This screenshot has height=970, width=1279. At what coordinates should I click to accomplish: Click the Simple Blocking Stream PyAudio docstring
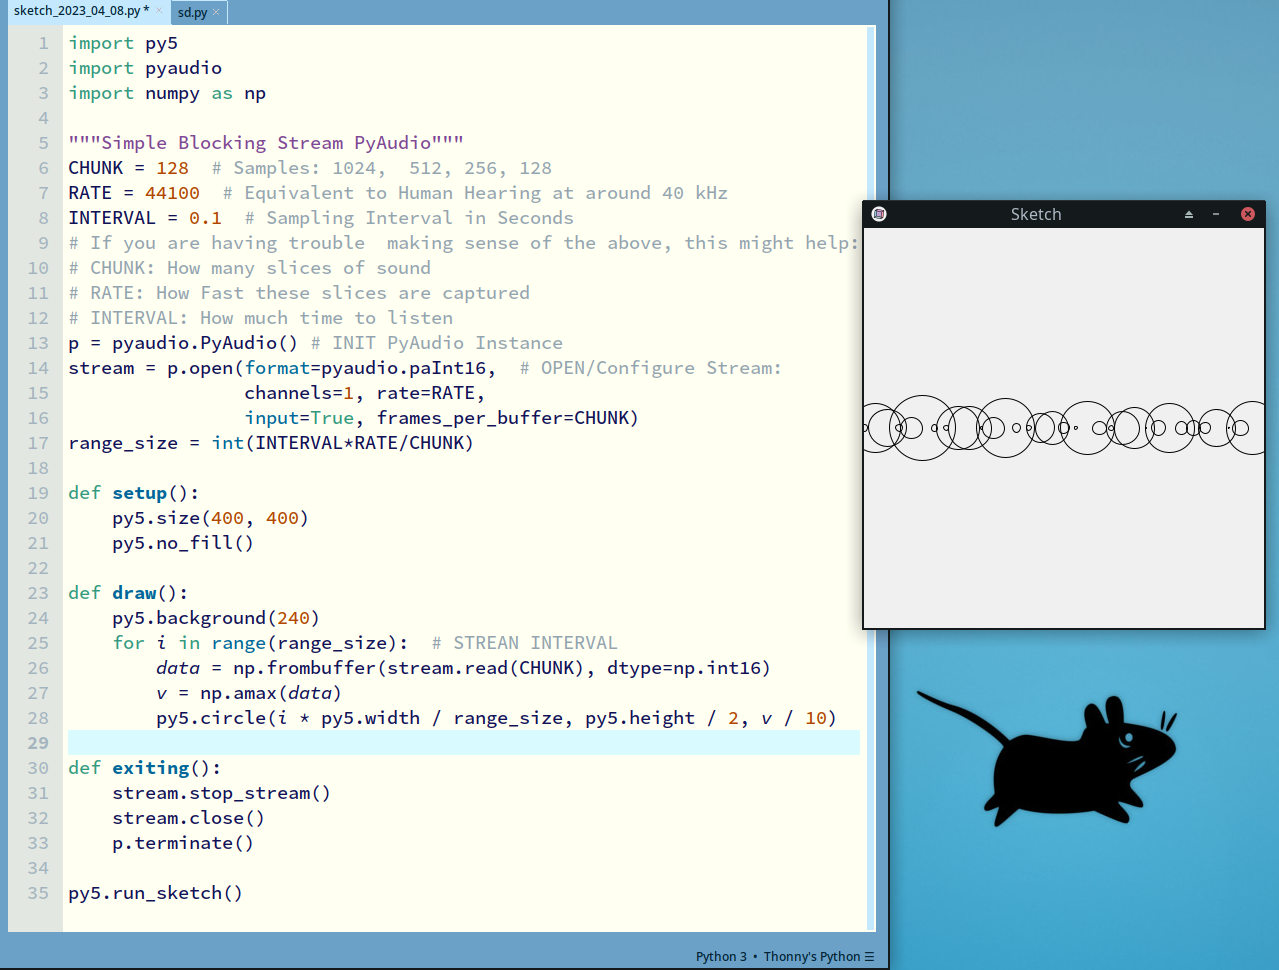coord(266,143)
